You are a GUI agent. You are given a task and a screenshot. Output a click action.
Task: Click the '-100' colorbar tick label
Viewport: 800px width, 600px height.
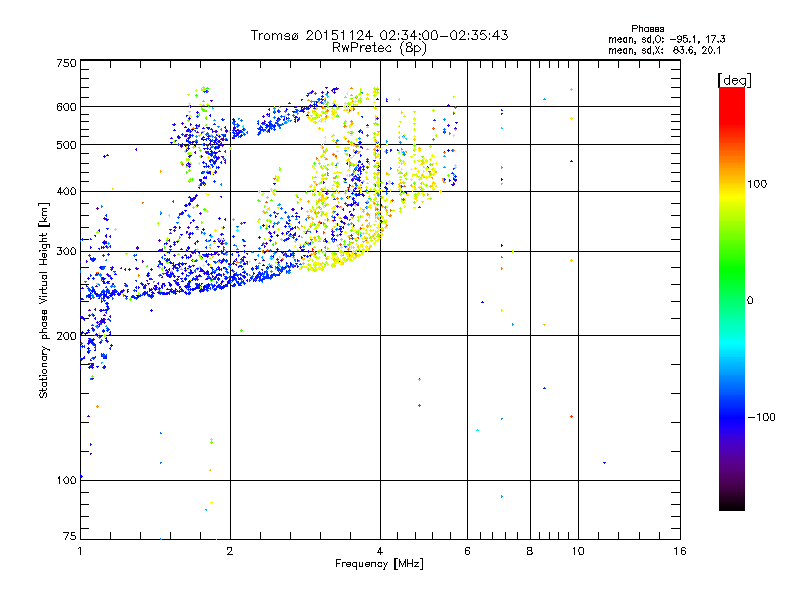click(761, 417)
